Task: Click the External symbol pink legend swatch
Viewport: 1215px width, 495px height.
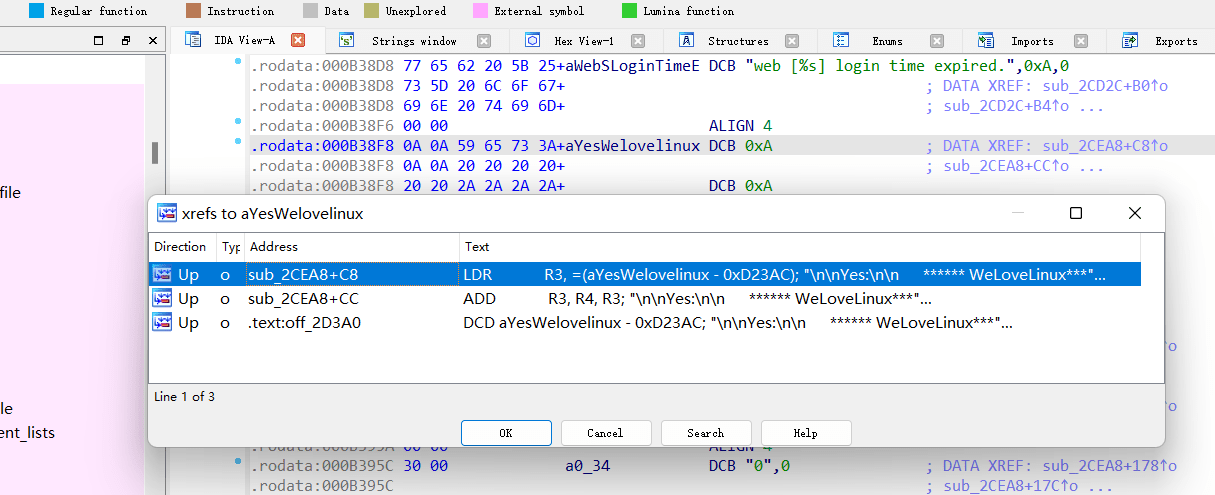Action: pos(480,11)
